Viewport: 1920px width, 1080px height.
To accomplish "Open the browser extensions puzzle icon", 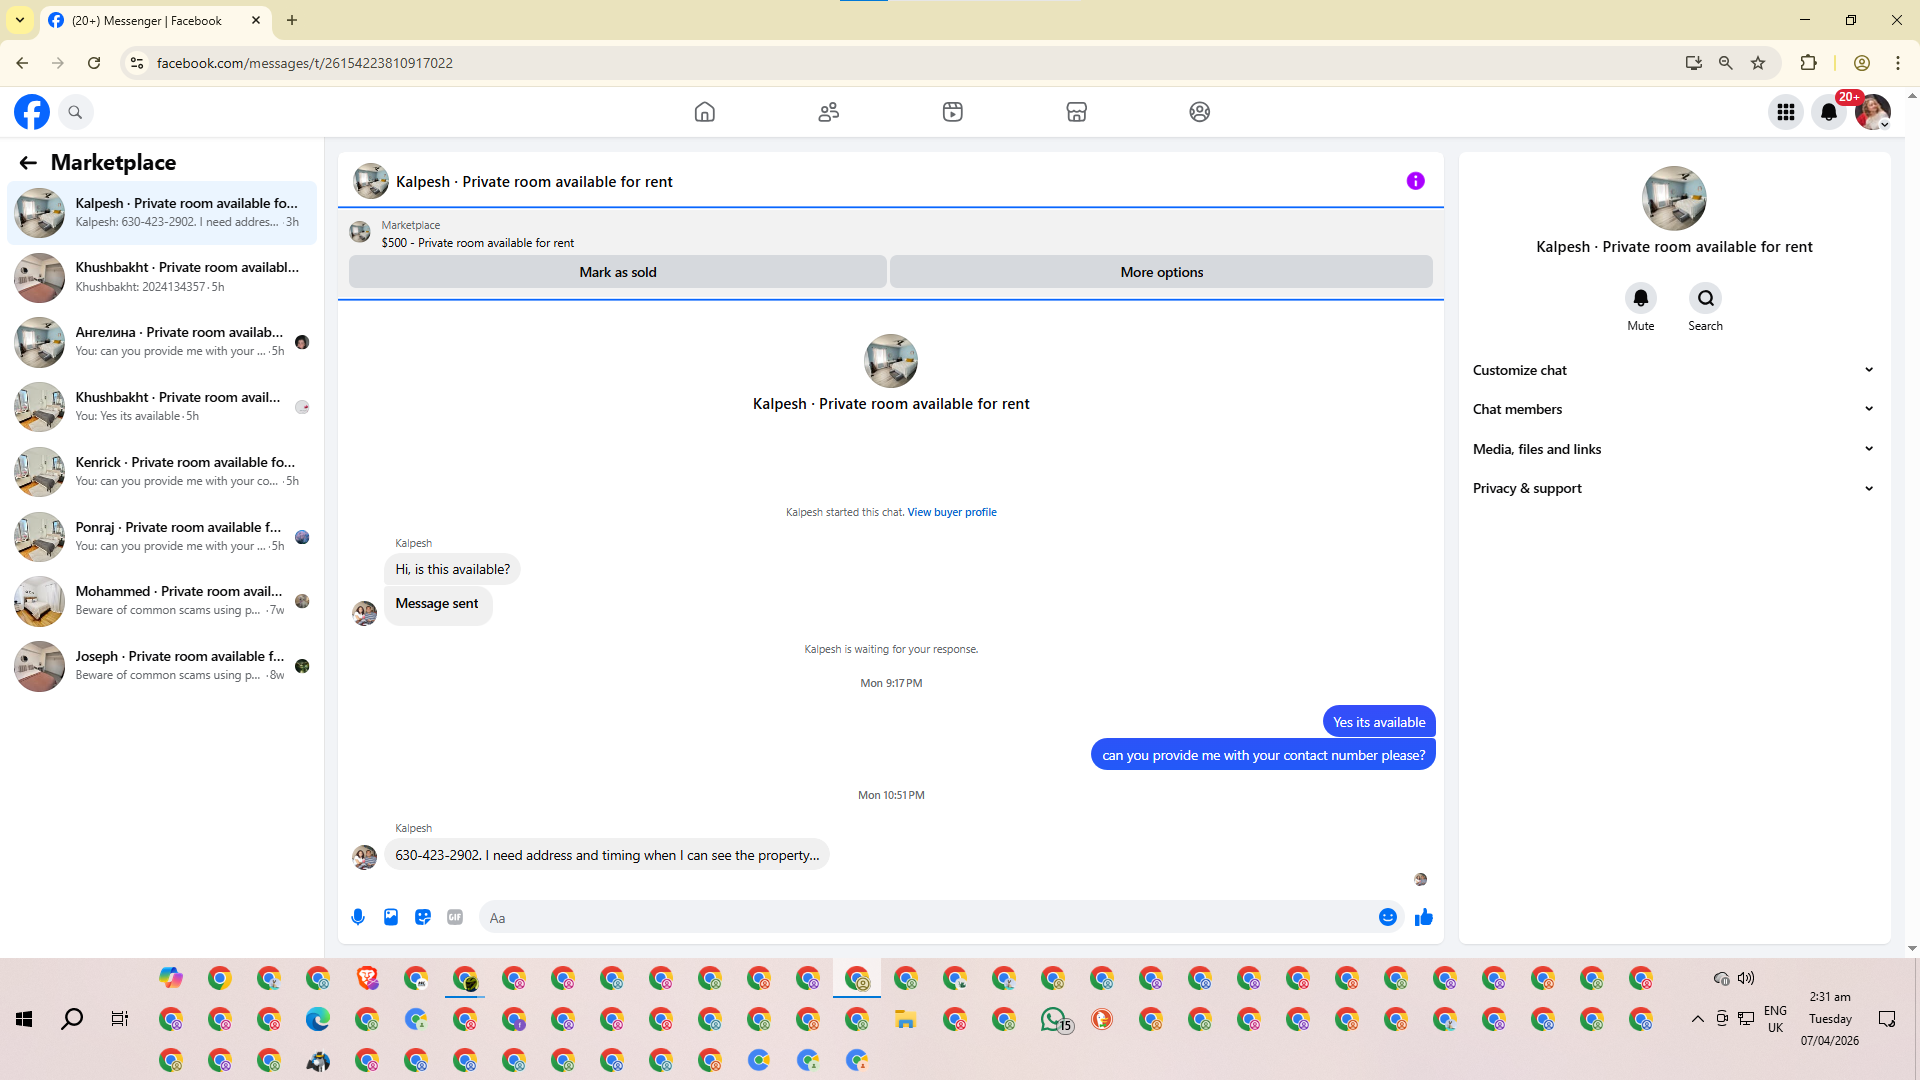I will click(x=1808, y=63).
